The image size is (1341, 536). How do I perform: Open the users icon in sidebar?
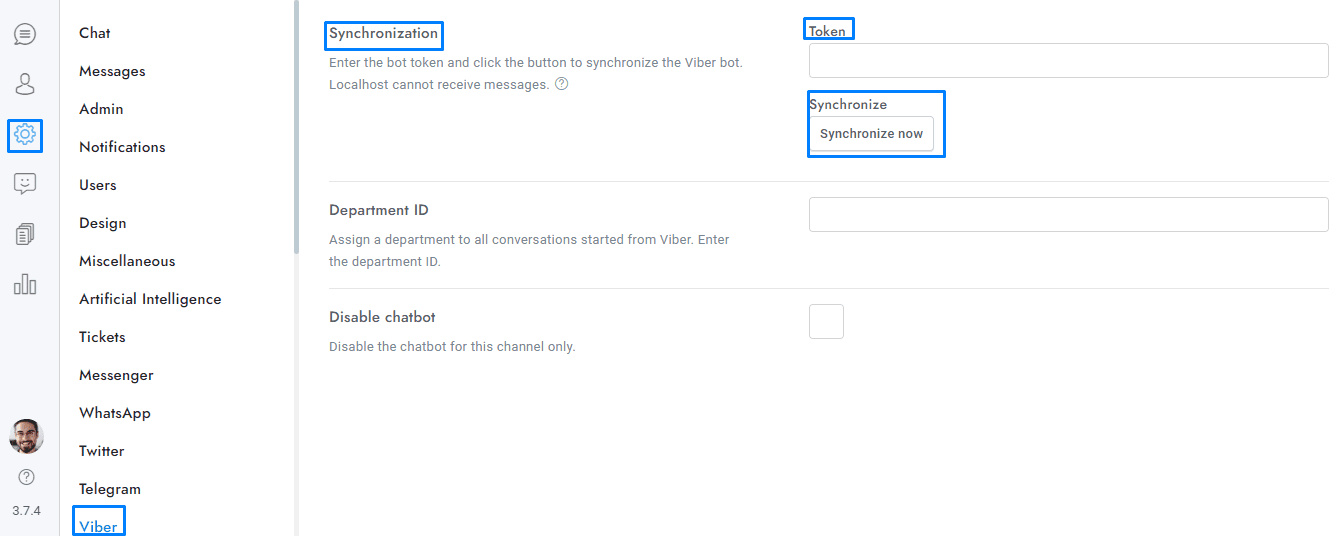25,83
